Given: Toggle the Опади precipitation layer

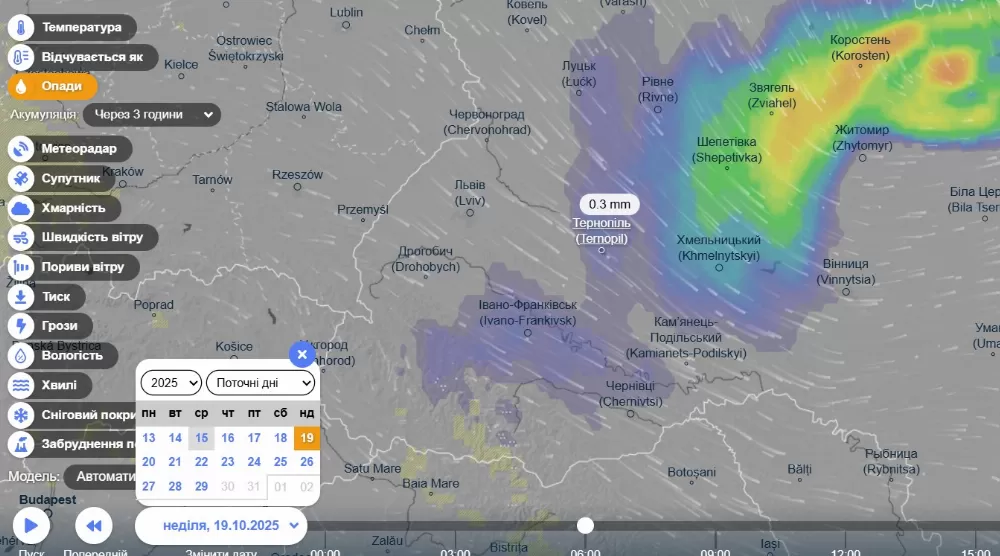Looking at the screenshot, I should [x=21, y=86].
